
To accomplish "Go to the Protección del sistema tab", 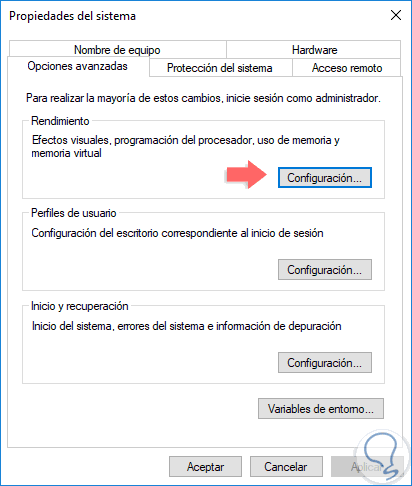I will click(x=220, y=68).
